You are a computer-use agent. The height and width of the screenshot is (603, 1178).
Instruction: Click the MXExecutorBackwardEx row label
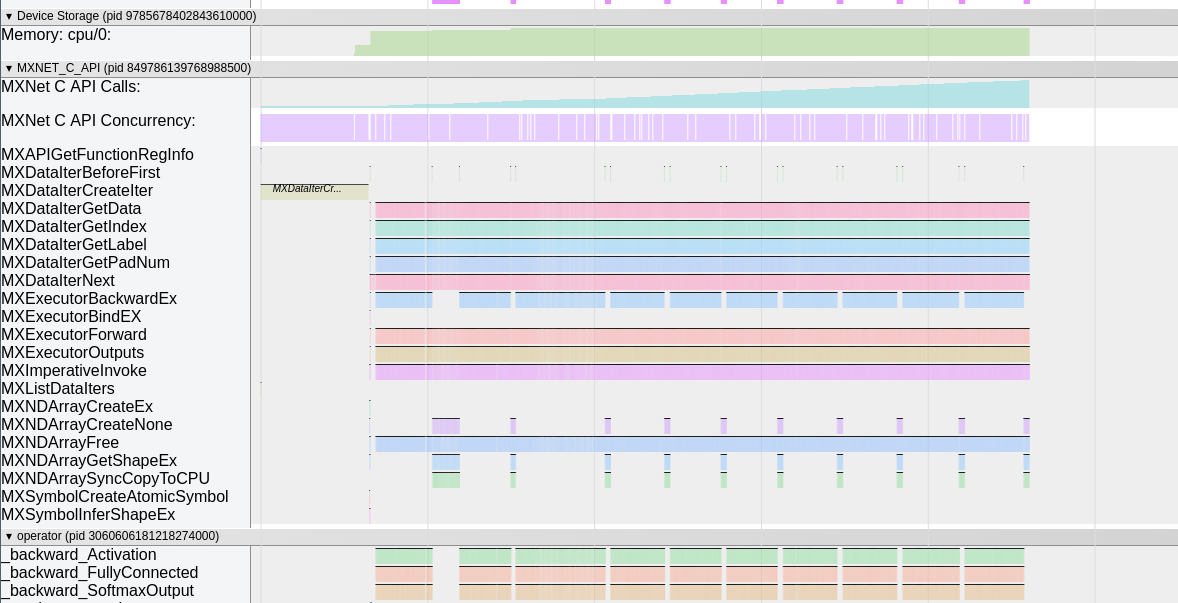(x=89, y=299)
